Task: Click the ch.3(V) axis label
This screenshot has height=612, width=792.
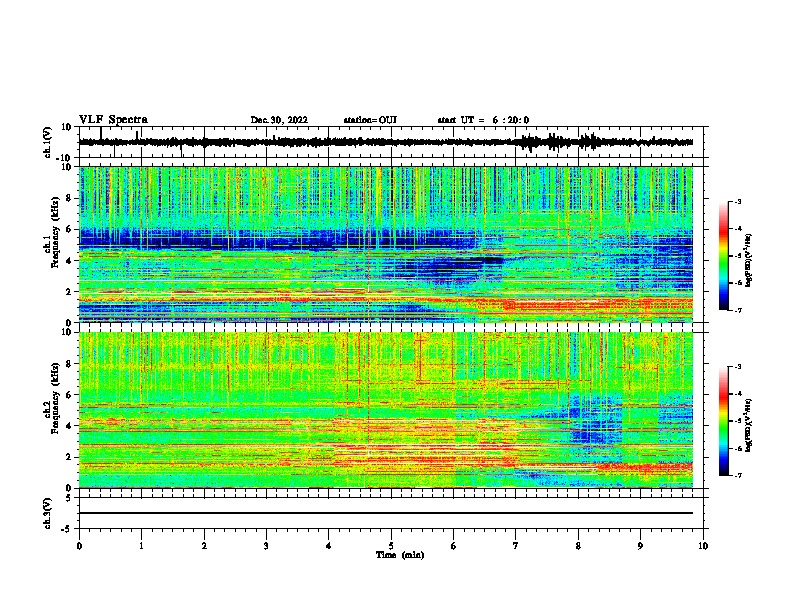Action: [x=48, y=513]
